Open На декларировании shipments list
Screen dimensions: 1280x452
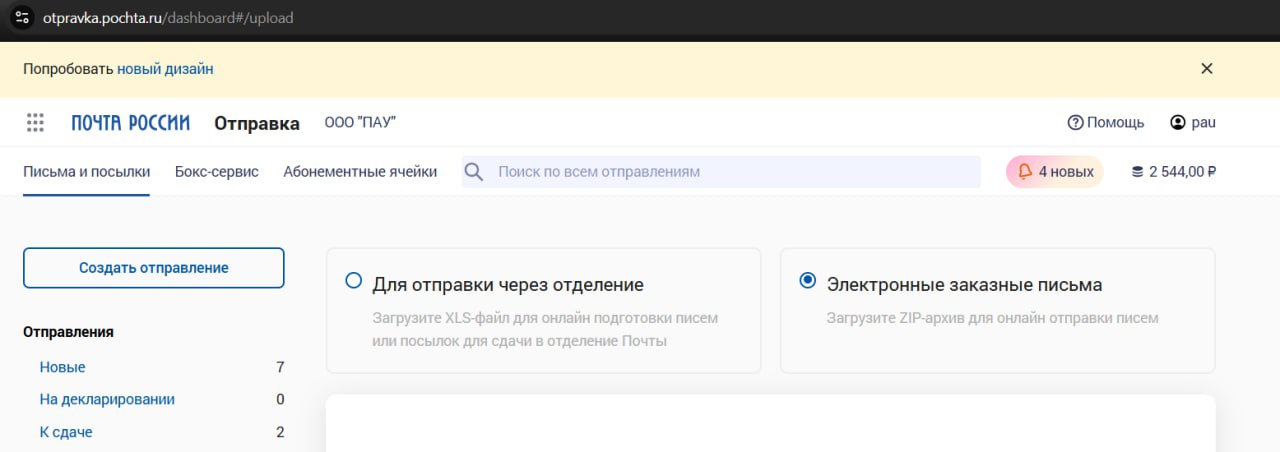pos(107,399)
